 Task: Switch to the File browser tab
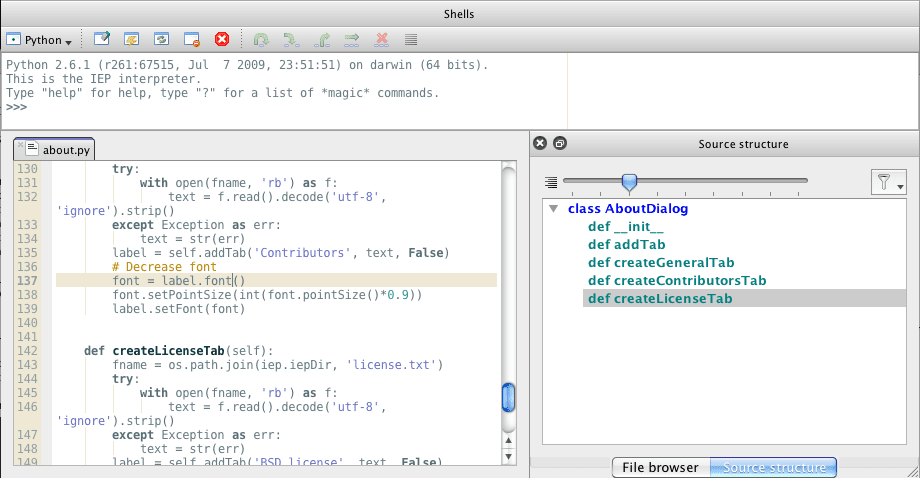pos(661,467)
